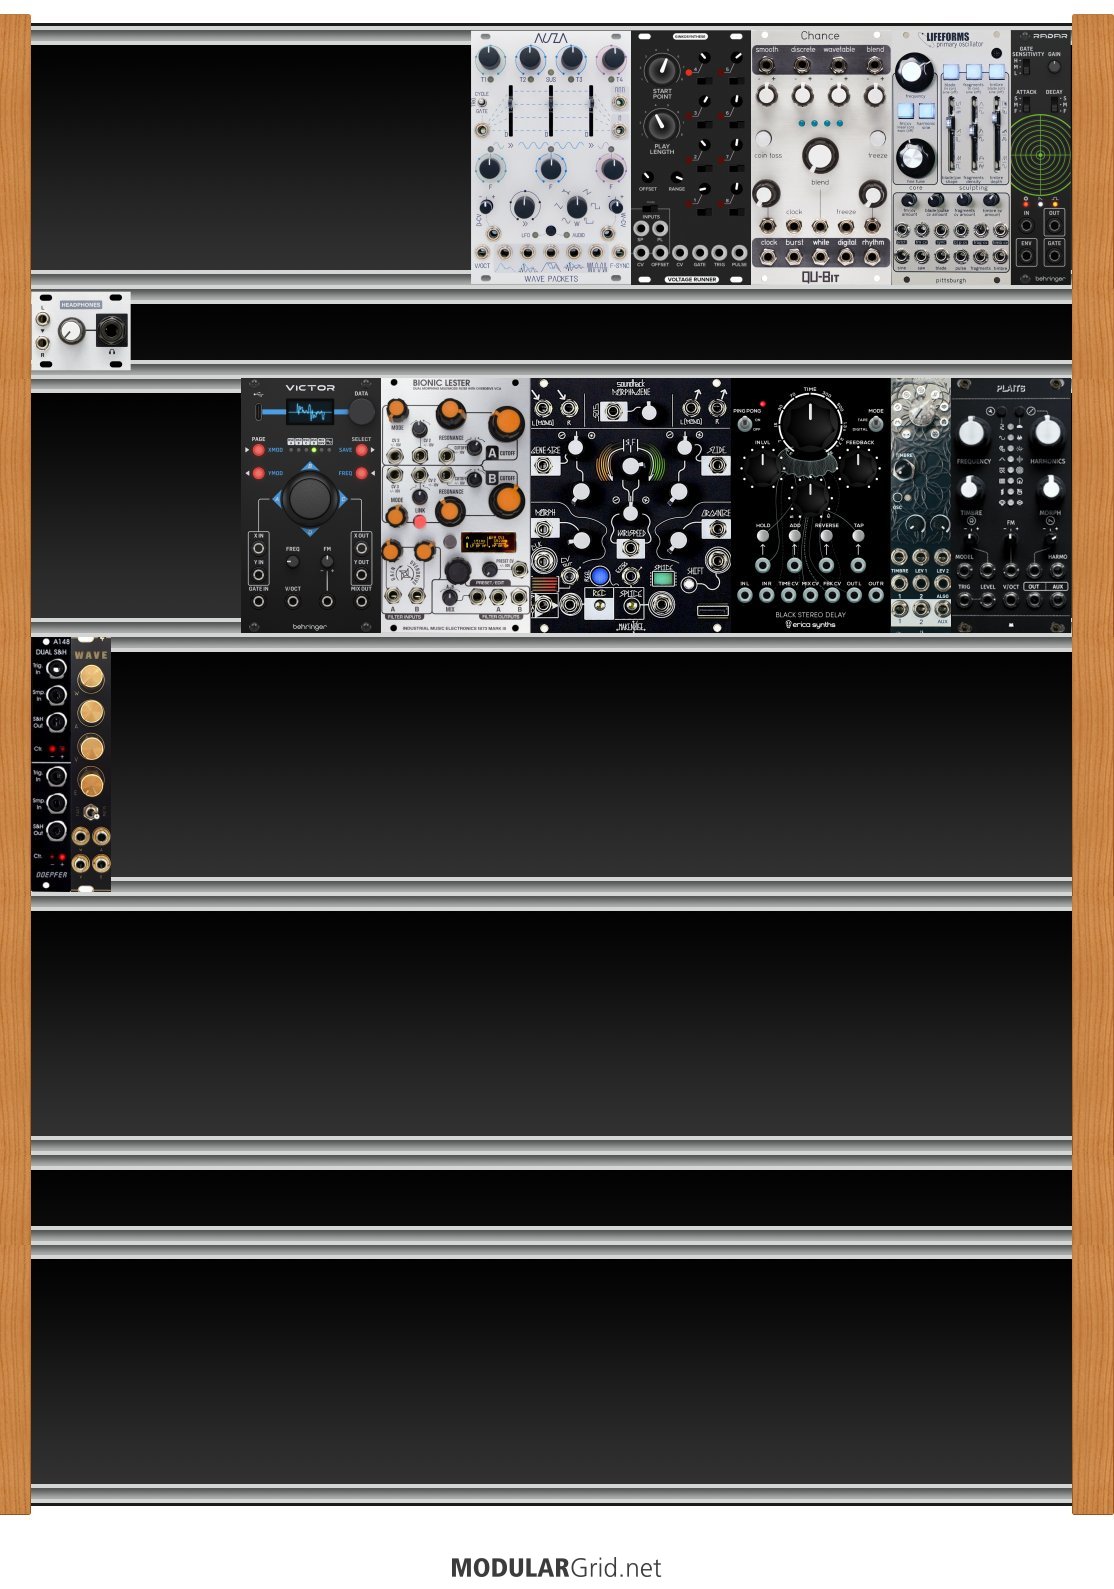Click the Lifeforms timbre depth slider
This screenshot has width=1114, height=1589.
[996, 135]
